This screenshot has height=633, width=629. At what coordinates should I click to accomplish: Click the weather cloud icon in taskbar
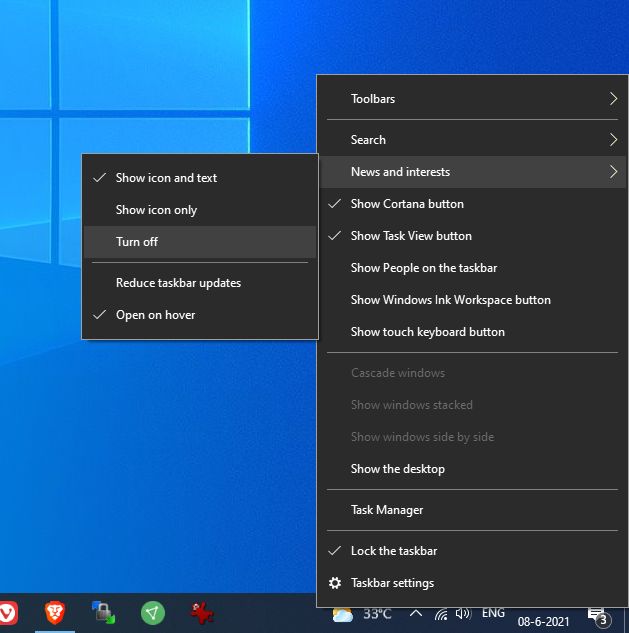[342, 615]
